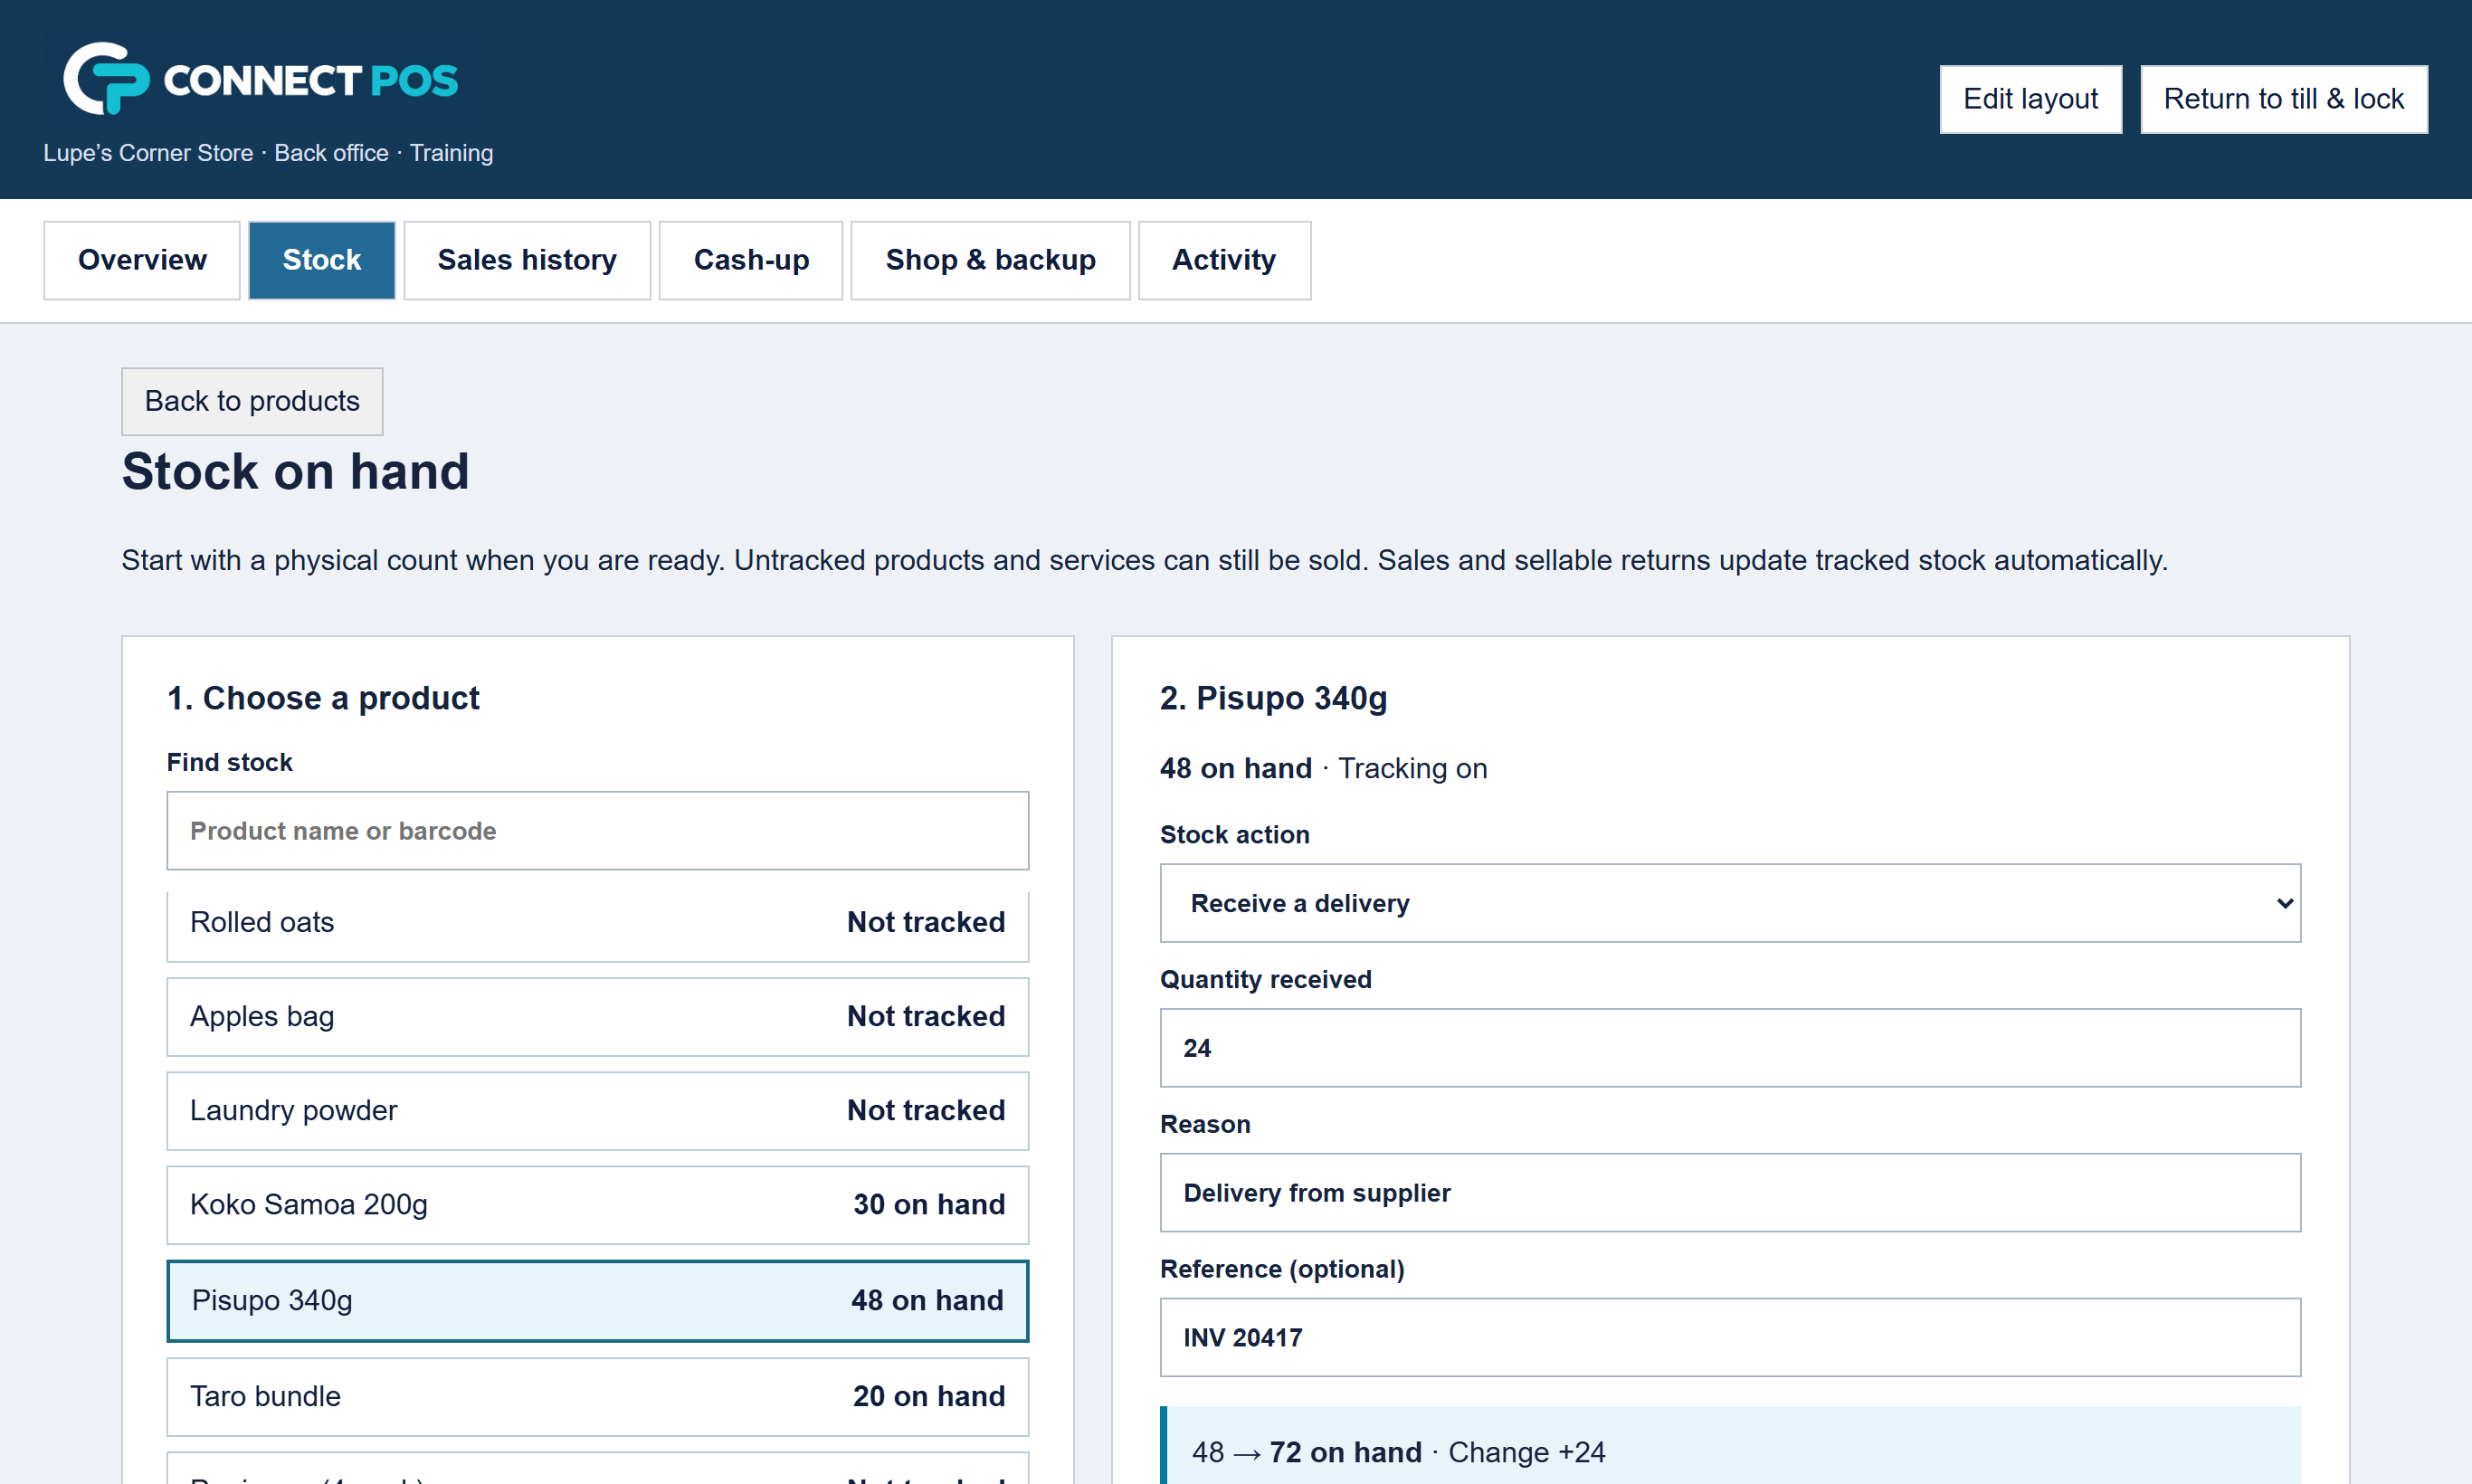This screenshot has height=1484, width=2472.
Task: Expand the Stock action dropdown
Action: (x=1730, y=903)
